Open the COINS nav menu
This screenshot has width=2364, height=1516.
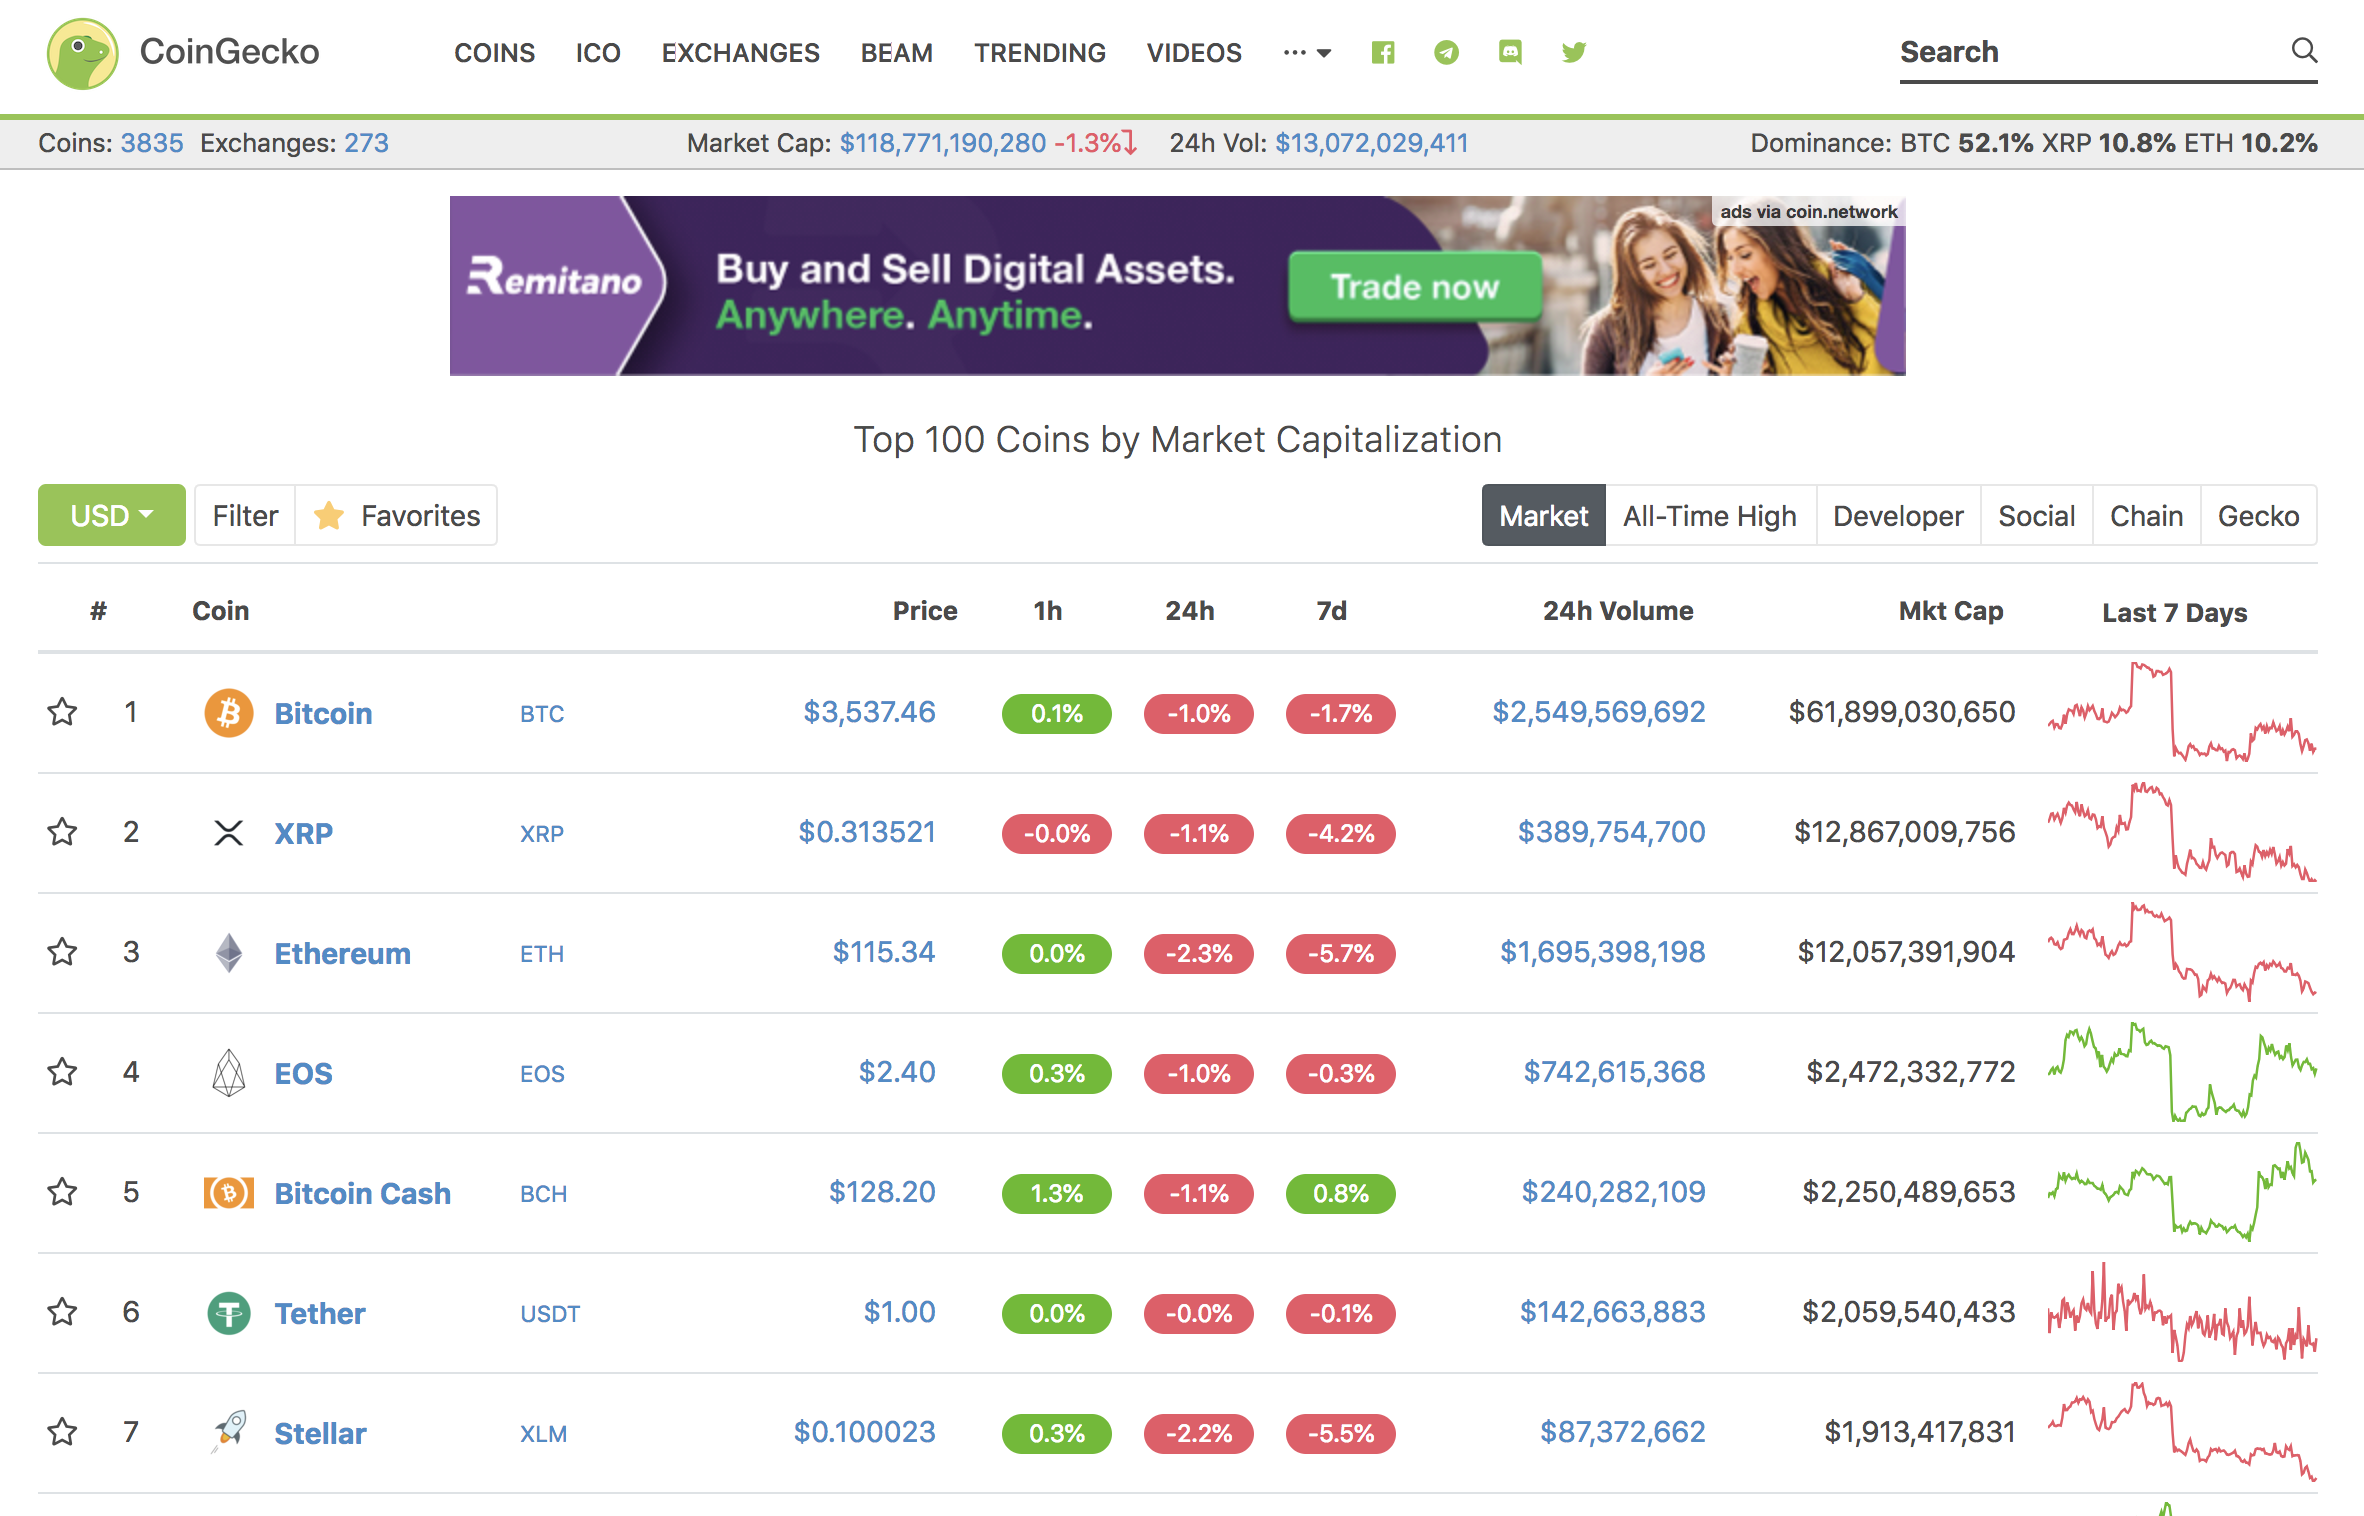(x=494, y=52)
